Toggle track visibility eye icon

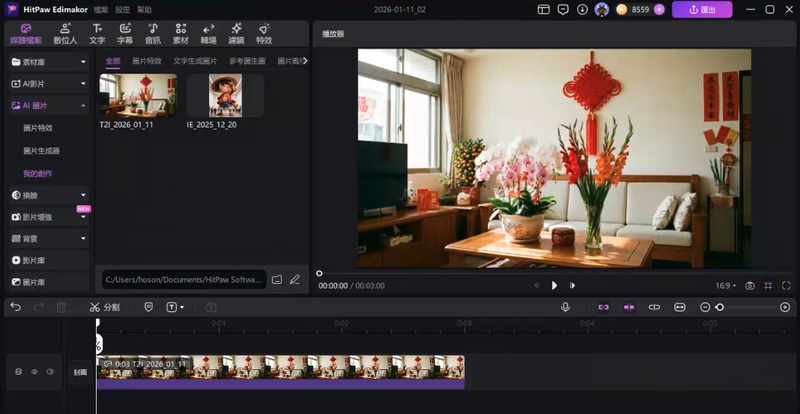click(x=34, y=372)
